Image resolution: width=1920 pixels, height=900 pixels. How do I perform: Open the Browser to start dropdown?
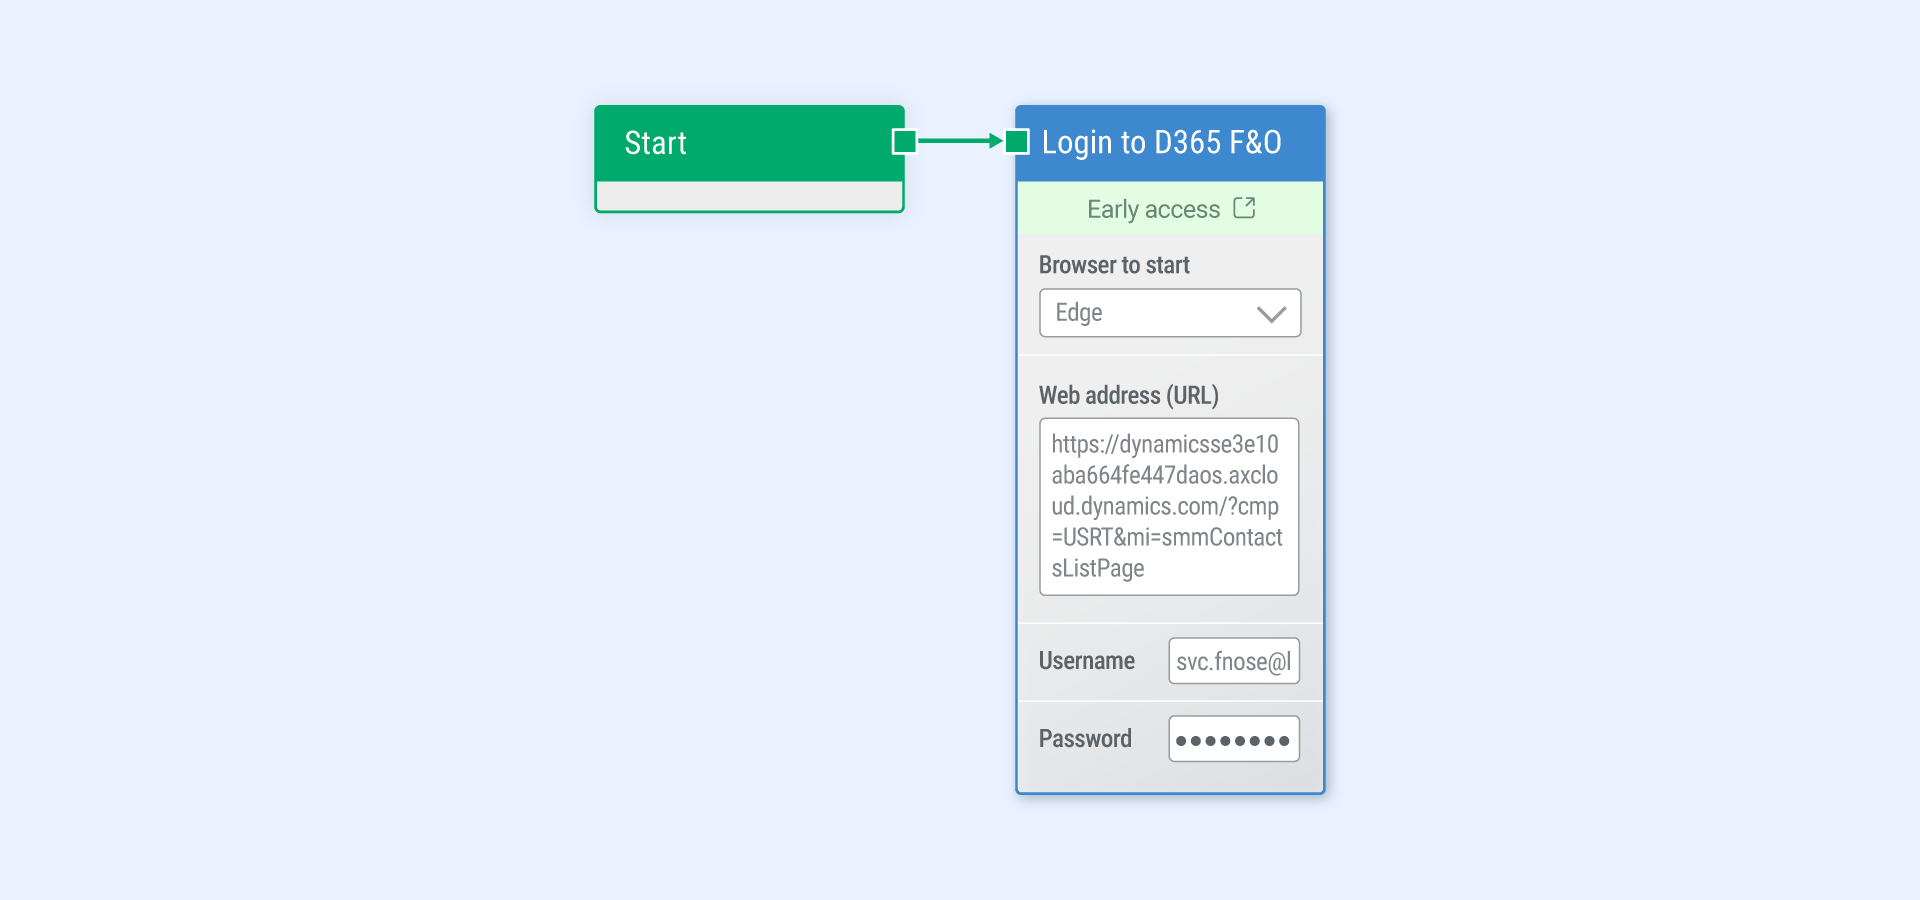point(1169,312)
